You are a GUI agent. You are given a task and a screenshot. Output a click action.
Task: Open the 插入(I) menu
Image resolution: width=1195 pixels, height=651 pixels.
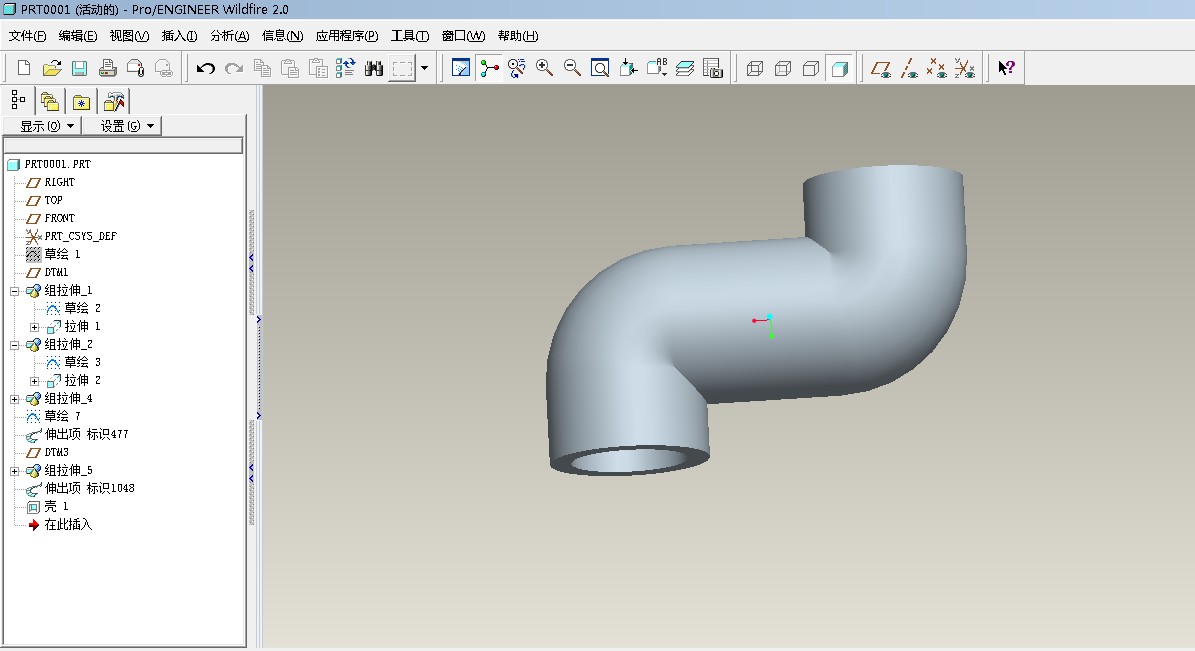pos(179,36)
